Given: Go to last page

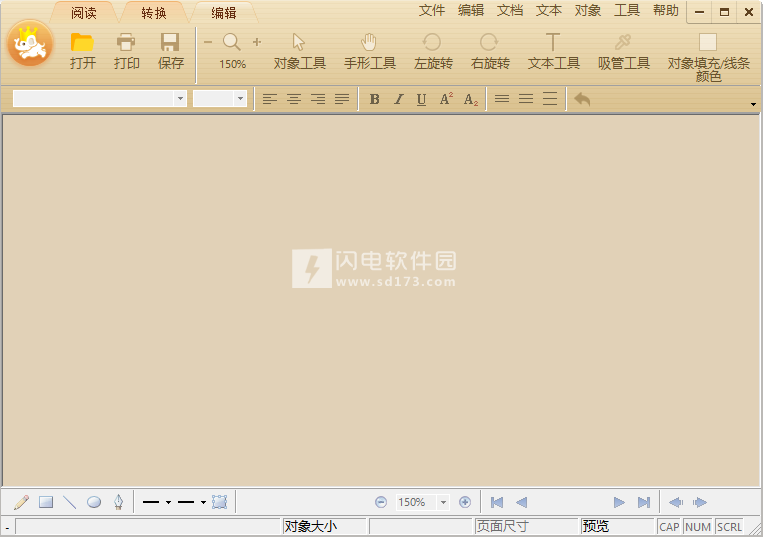Looking at the screenshot, I should pyautogui.click(x=644, y=502).
